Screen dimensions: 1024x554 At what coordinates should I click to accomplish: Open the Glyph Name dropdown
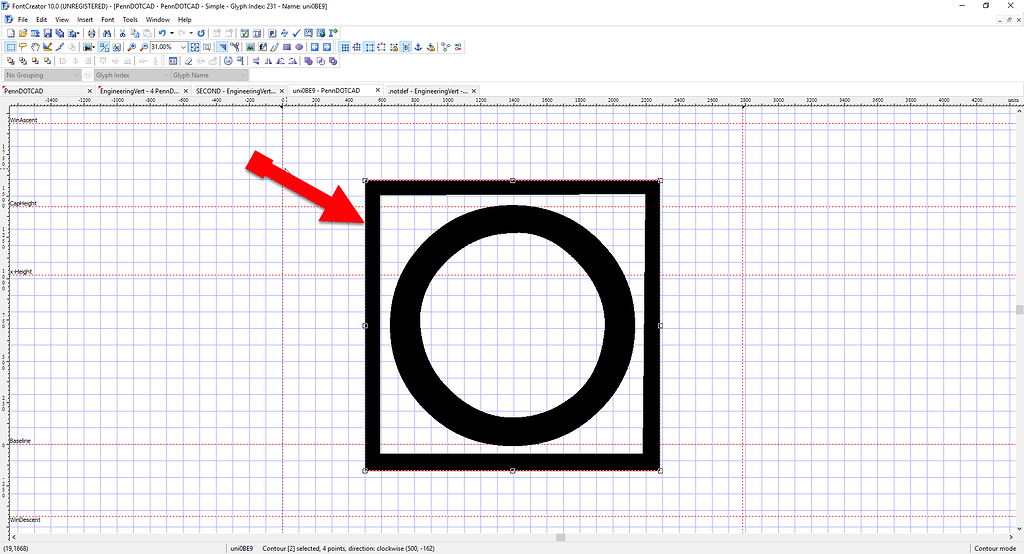[x=210, y=75]
